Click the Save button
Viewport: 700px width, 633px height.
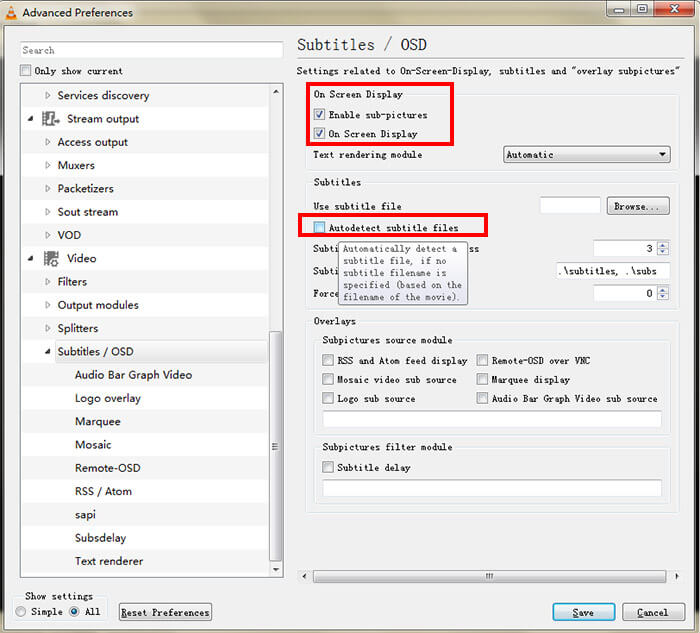583,612
